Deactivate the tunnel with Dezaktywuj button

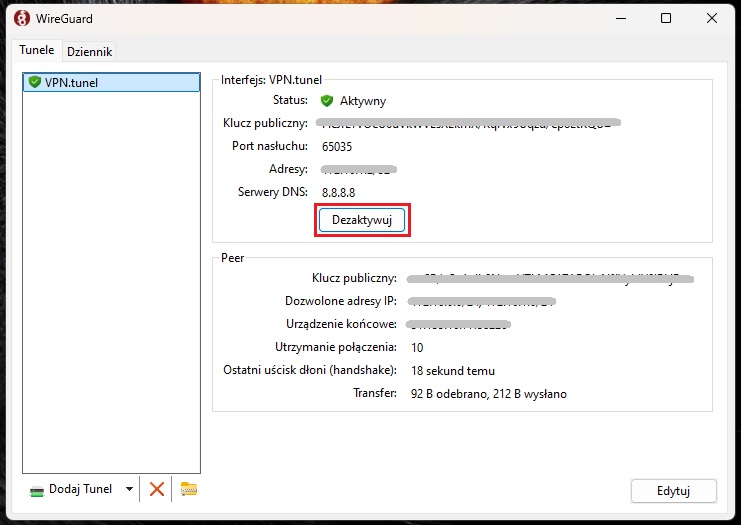click(362, 220)
